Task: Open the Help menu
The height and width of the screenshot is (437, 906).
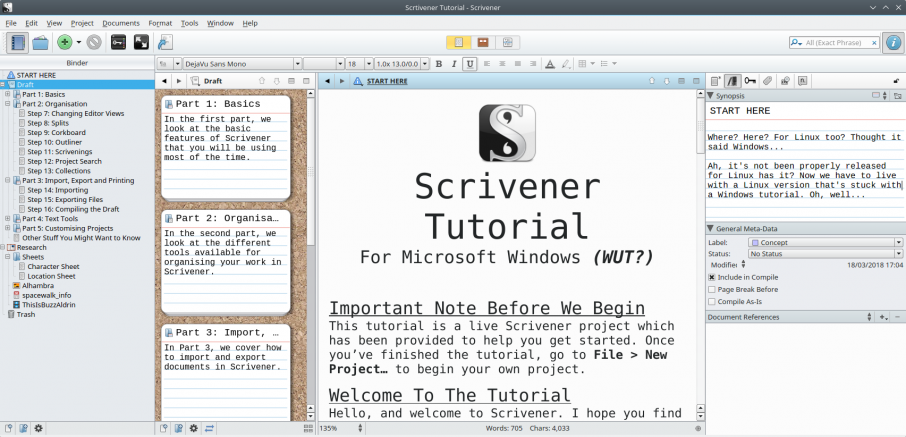Action: tap(250, 23)
